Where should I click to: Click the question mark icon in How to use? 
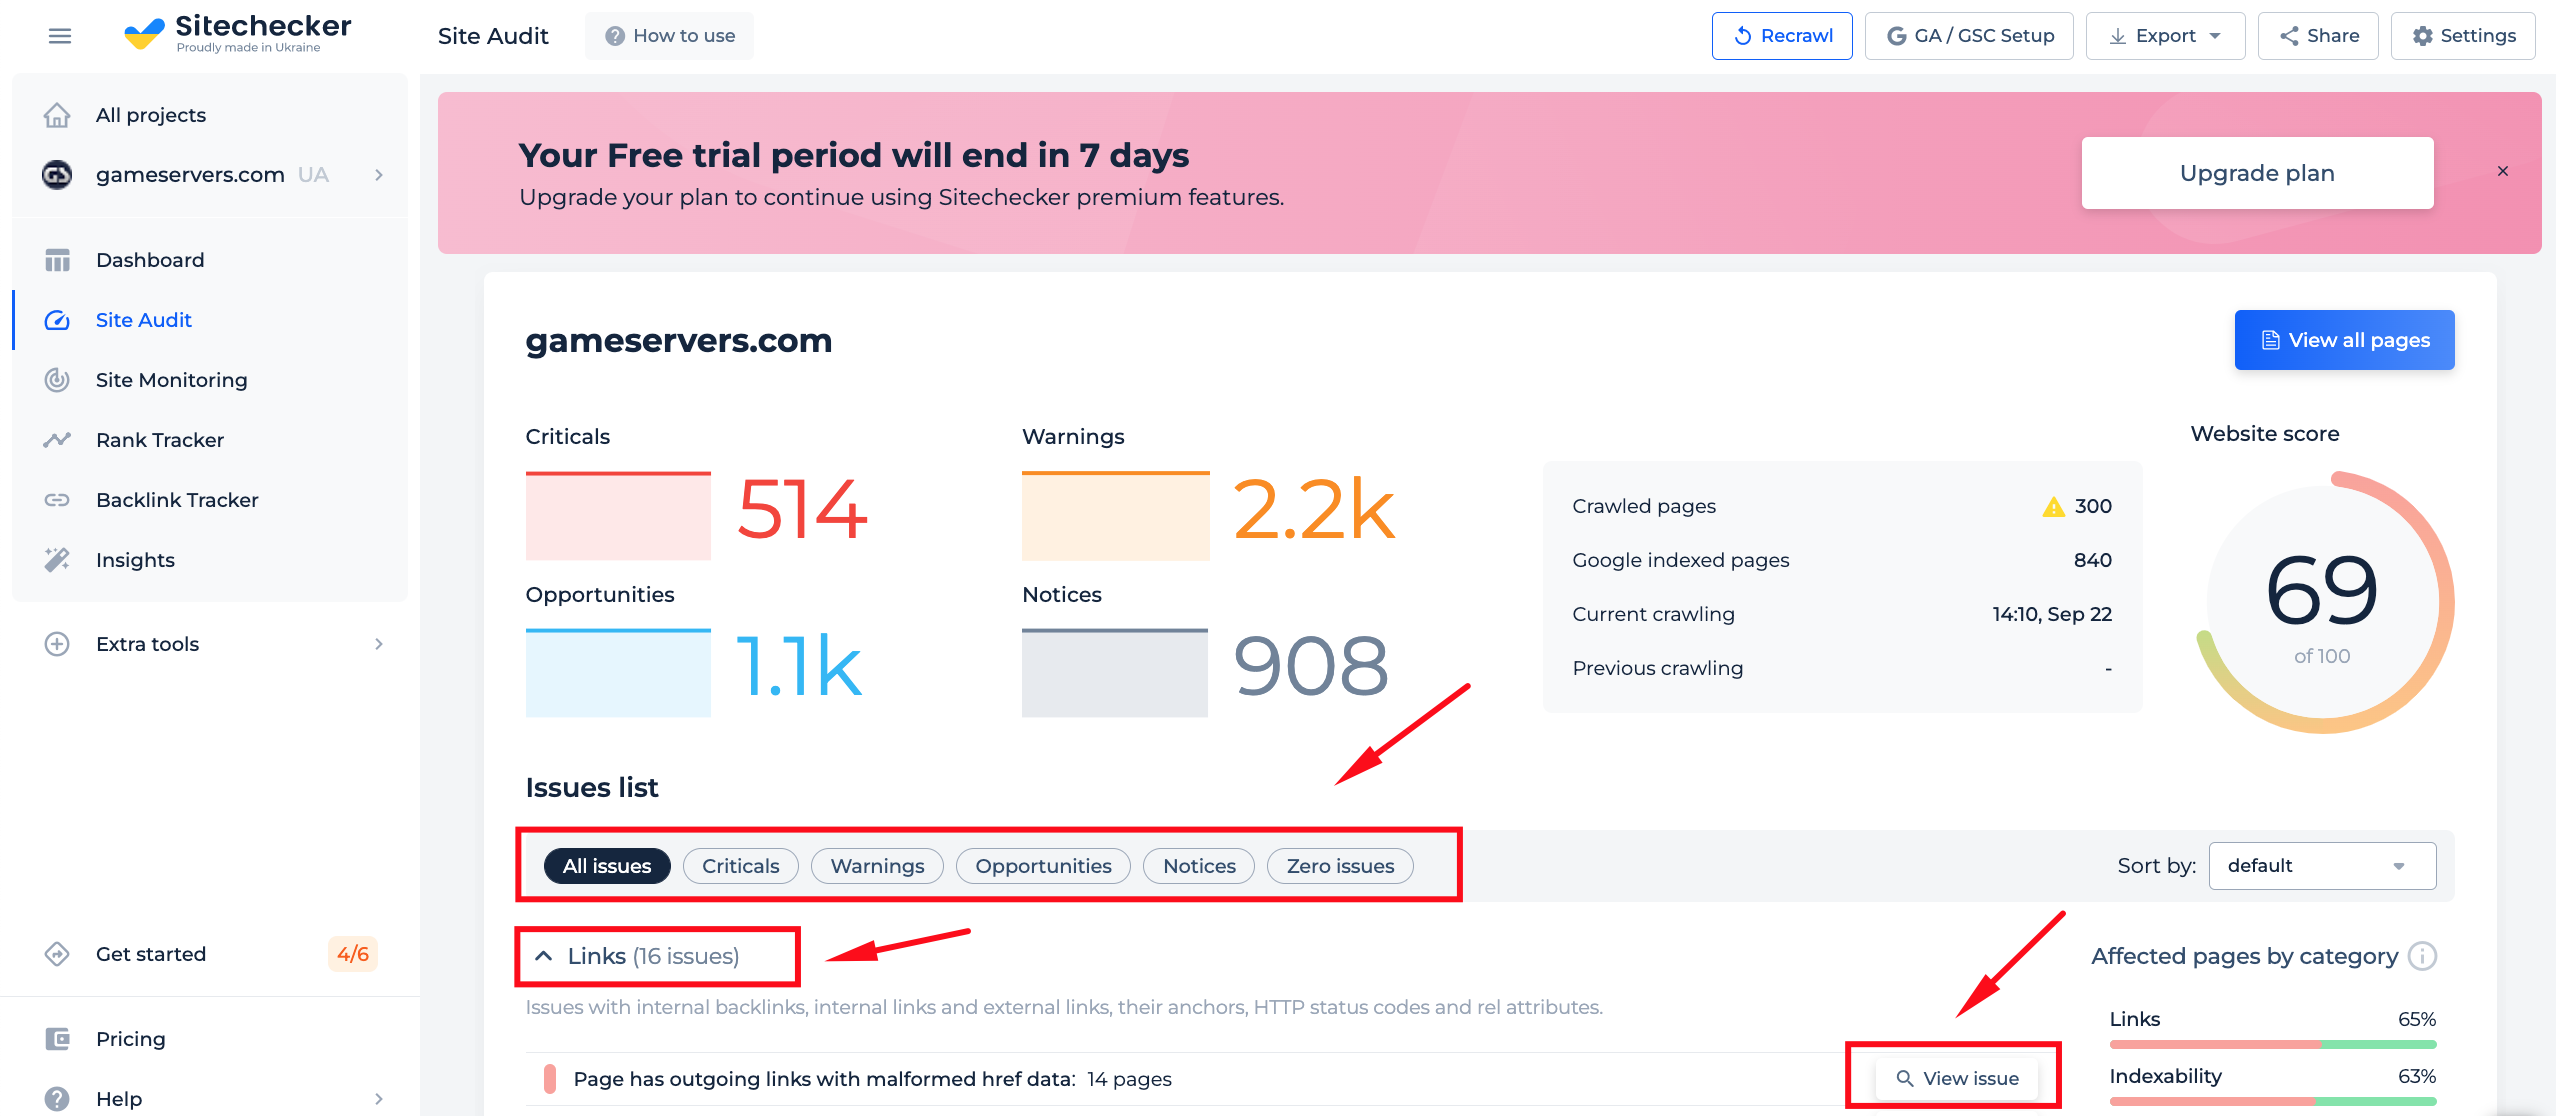615,36
